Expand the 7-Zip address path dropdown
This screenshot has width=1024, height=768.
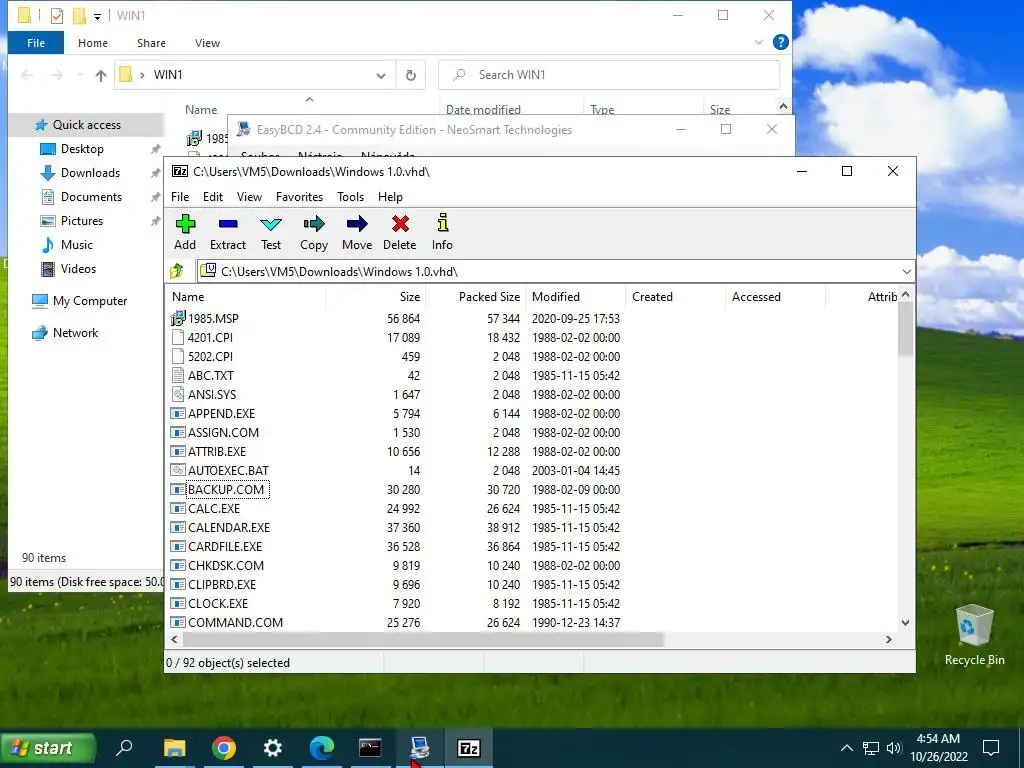[x=906, y=272]
